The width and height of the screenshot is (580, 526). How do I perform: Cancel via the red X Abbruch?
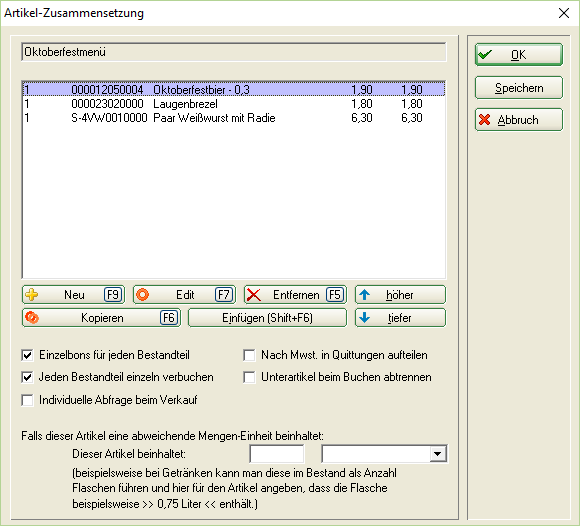pos(519,119)
